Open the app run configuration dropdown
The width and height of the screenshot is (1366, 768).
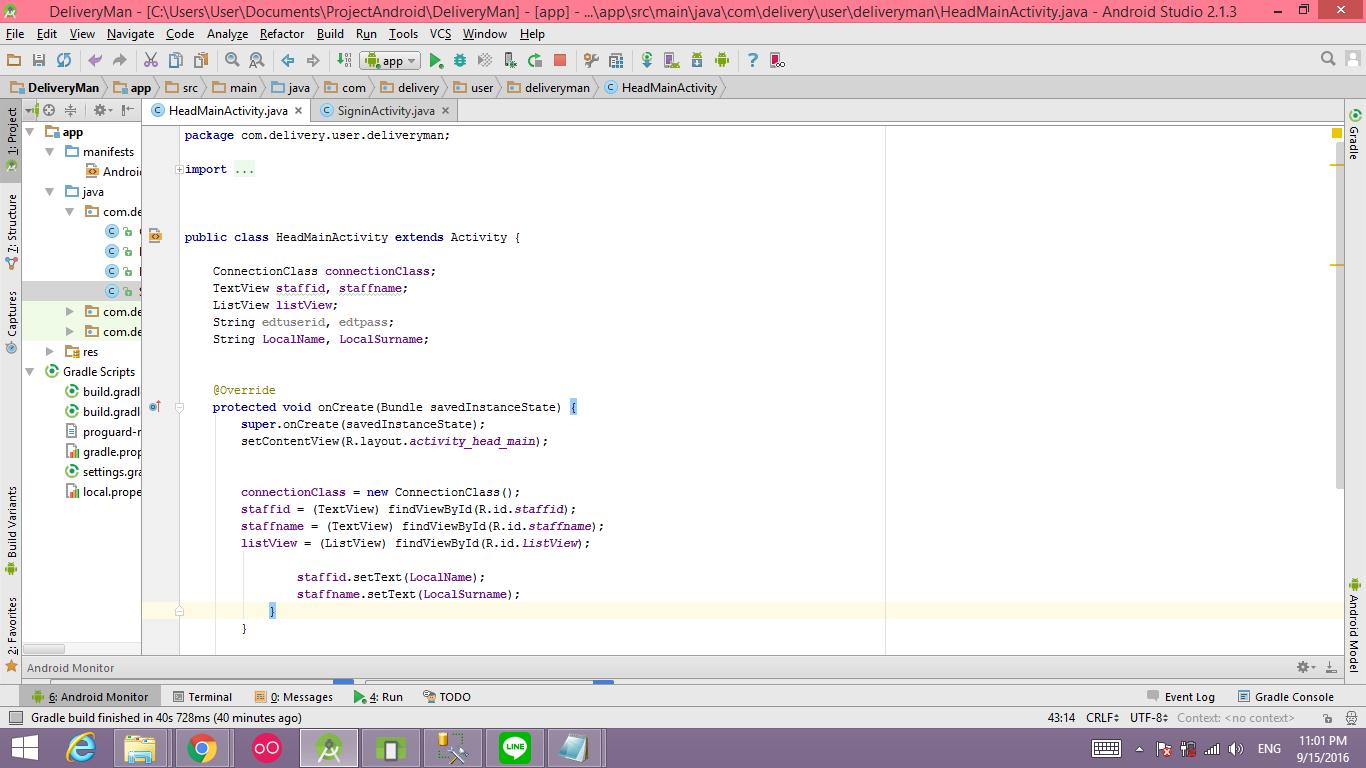click(x=390, y=61)
